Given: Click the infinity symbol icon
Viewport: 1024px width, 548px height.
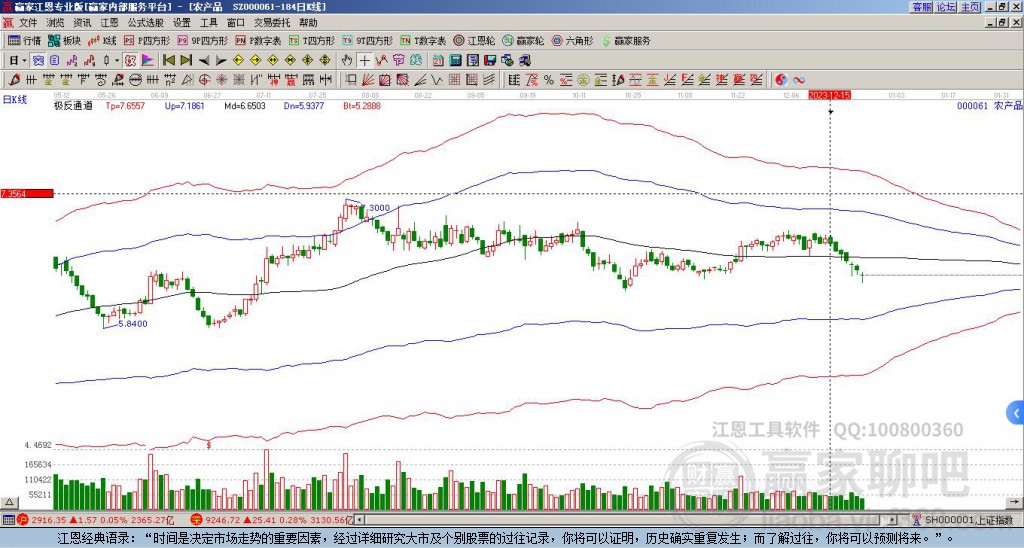Looking at the screenshot, I should pyautogui.click(x=799, y=80).
